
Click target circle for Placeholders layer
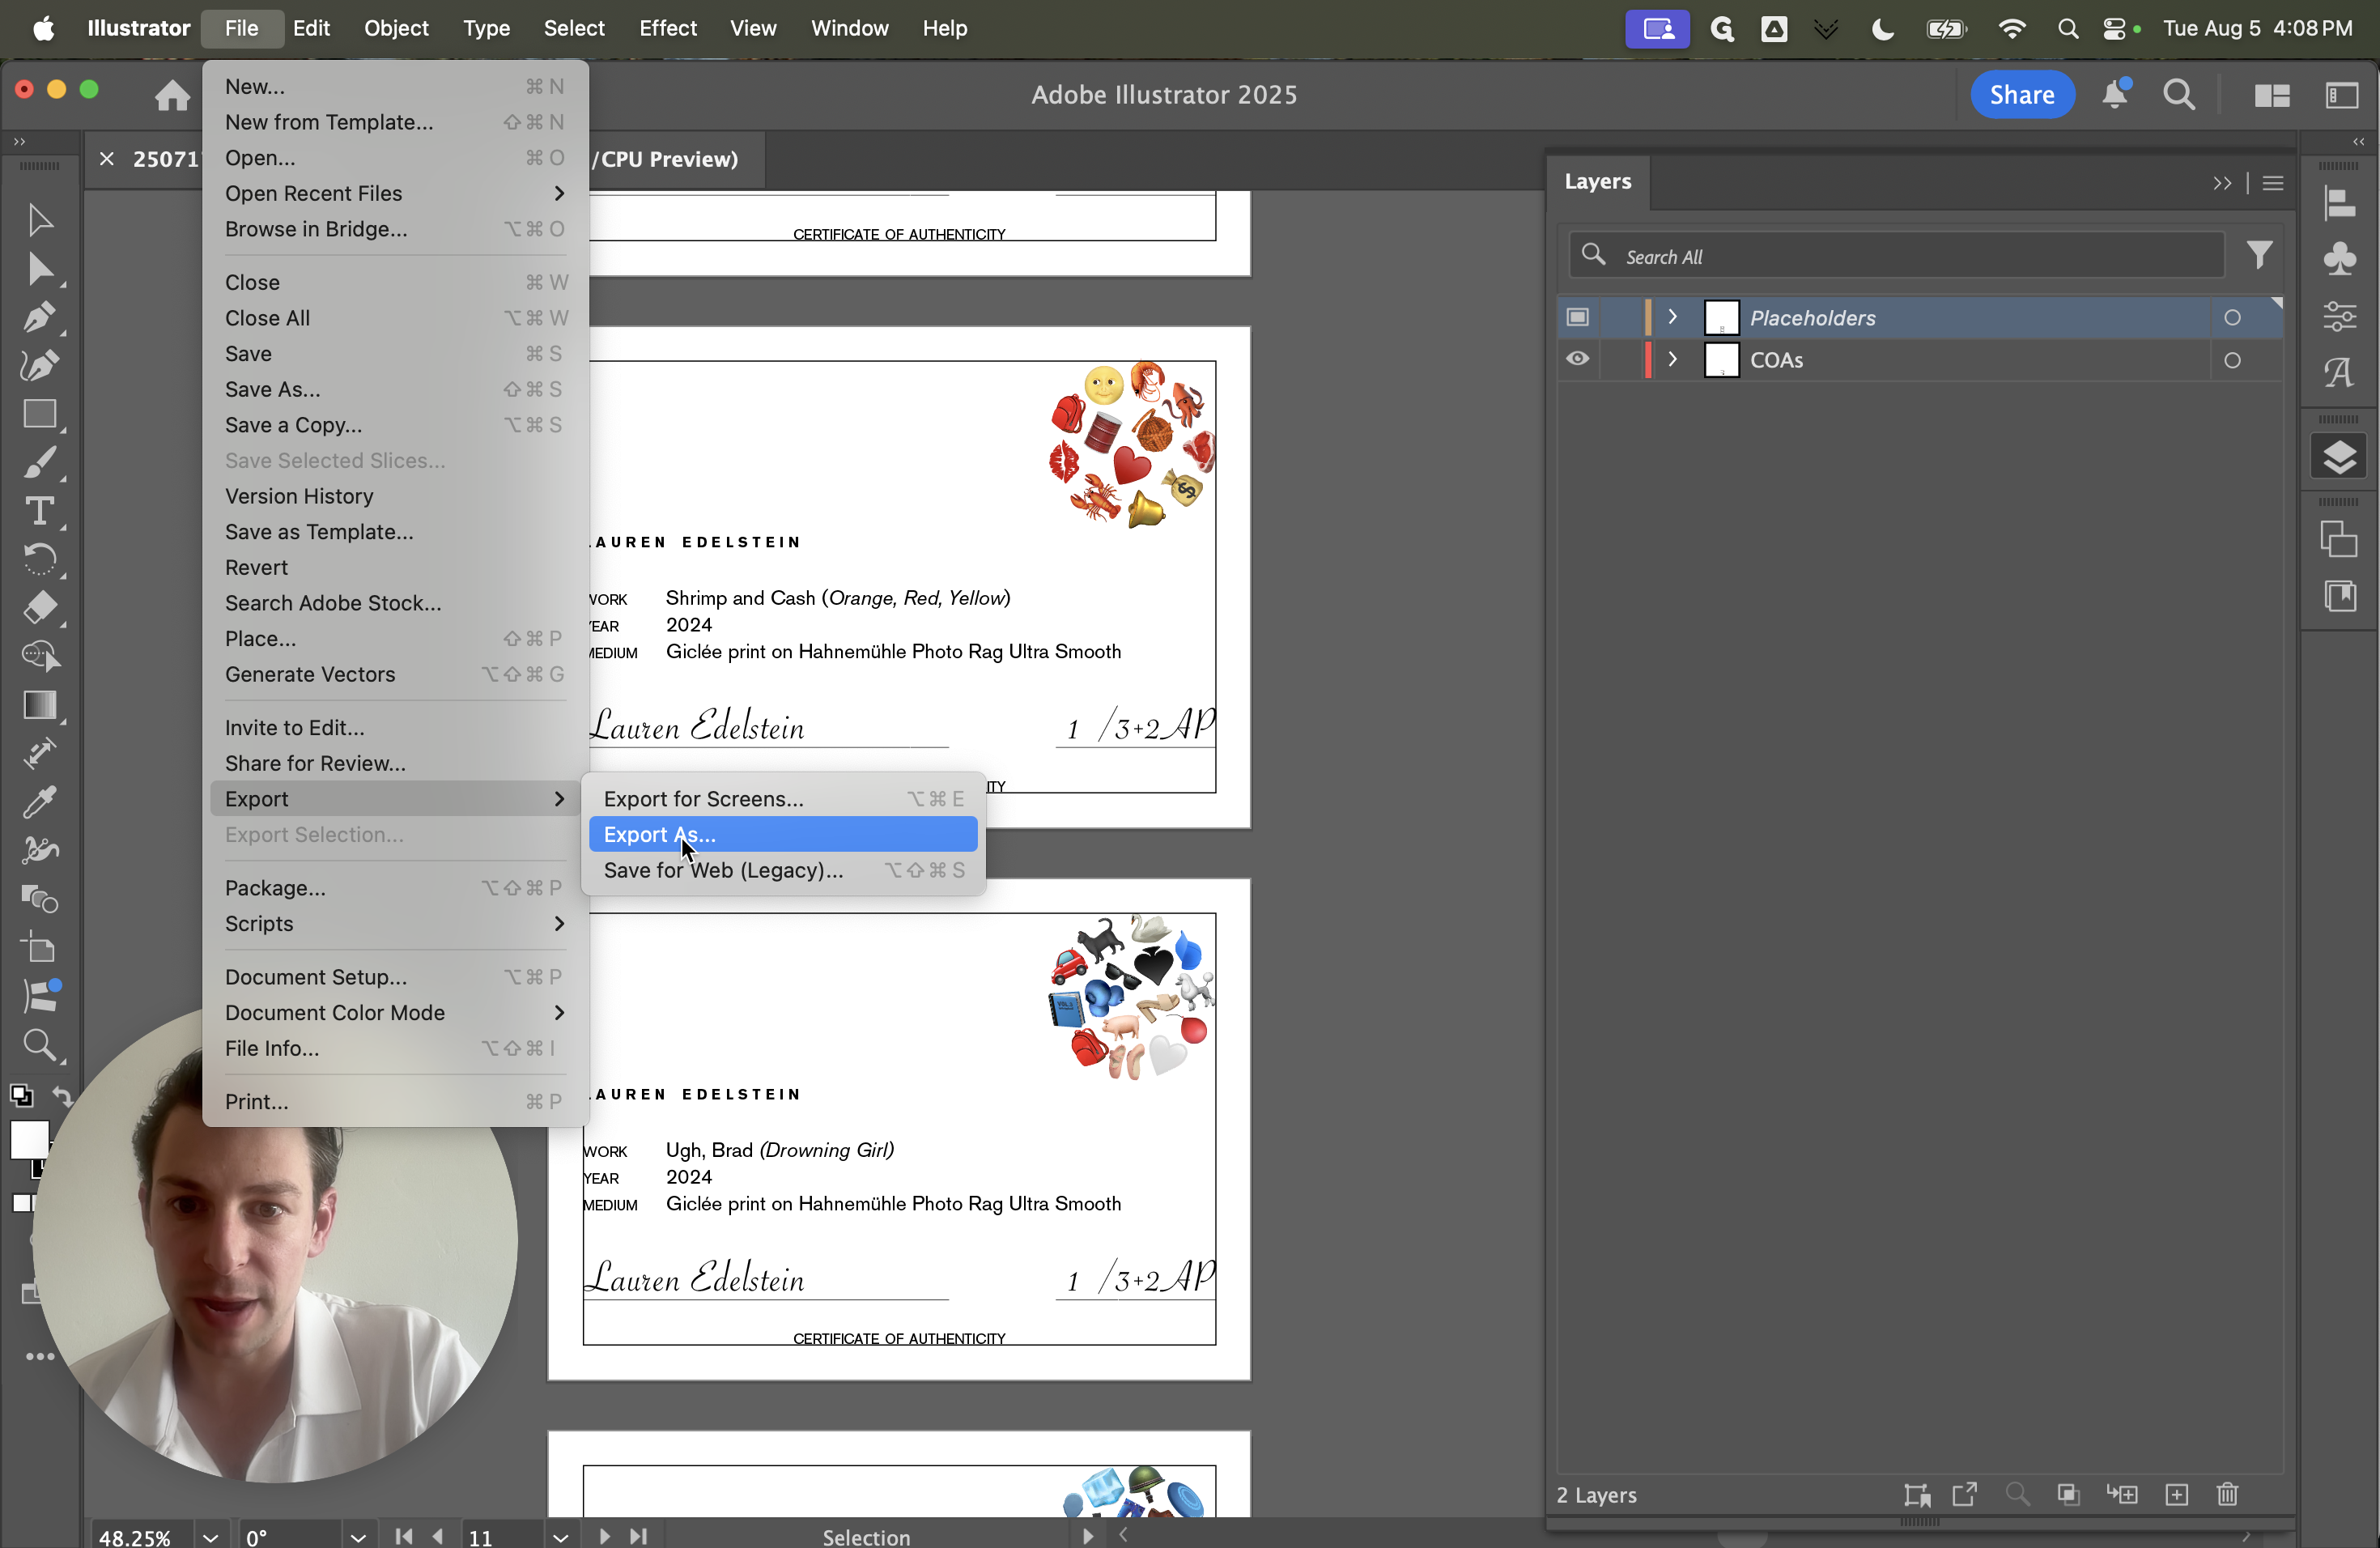(x=2232, y=318)
